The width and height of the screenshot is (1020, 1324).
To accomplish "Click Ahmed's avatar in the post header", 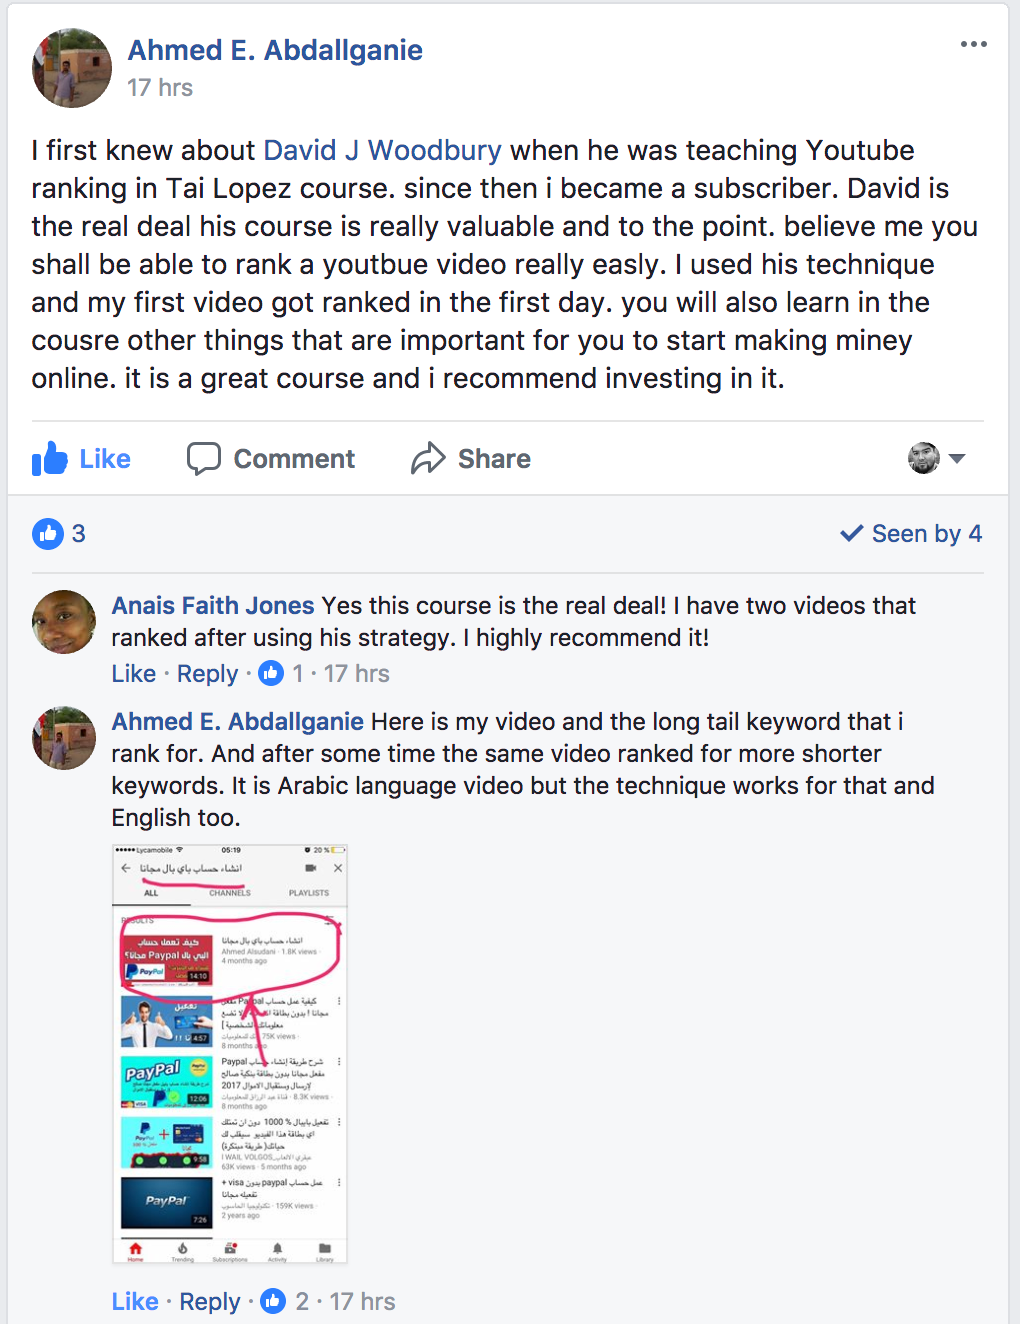I will coord(72,68).
